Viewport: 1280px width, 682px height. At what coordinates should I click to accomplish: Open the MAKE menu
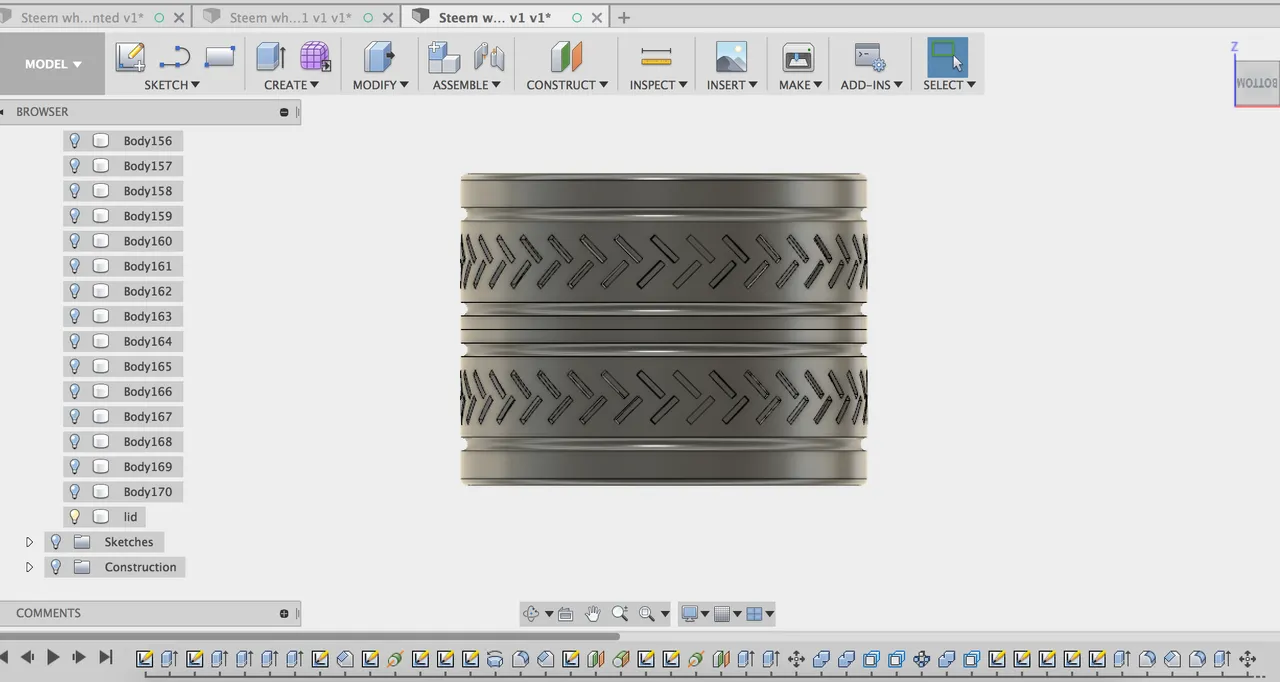[801, 85]
